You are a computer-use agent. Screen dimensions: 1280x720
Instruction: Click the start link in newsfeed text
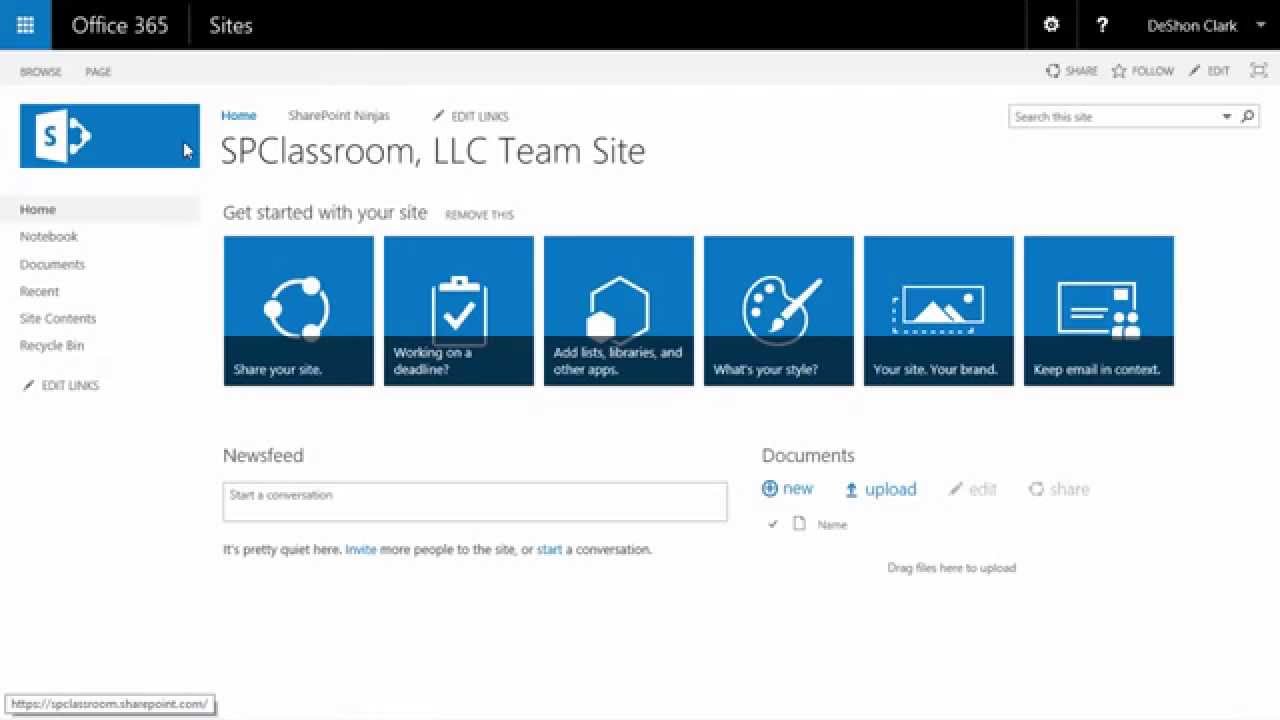pos(549,550)
